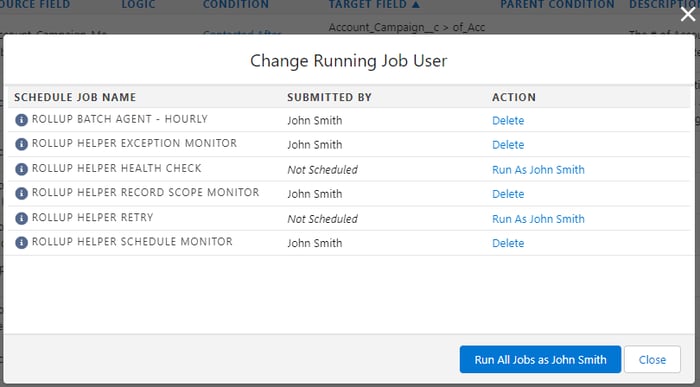This screenshot has height=387, width=700.
Task: Delete the Rollup Helper Record Scope Monitor job
Action: click(x=508, y=194)
